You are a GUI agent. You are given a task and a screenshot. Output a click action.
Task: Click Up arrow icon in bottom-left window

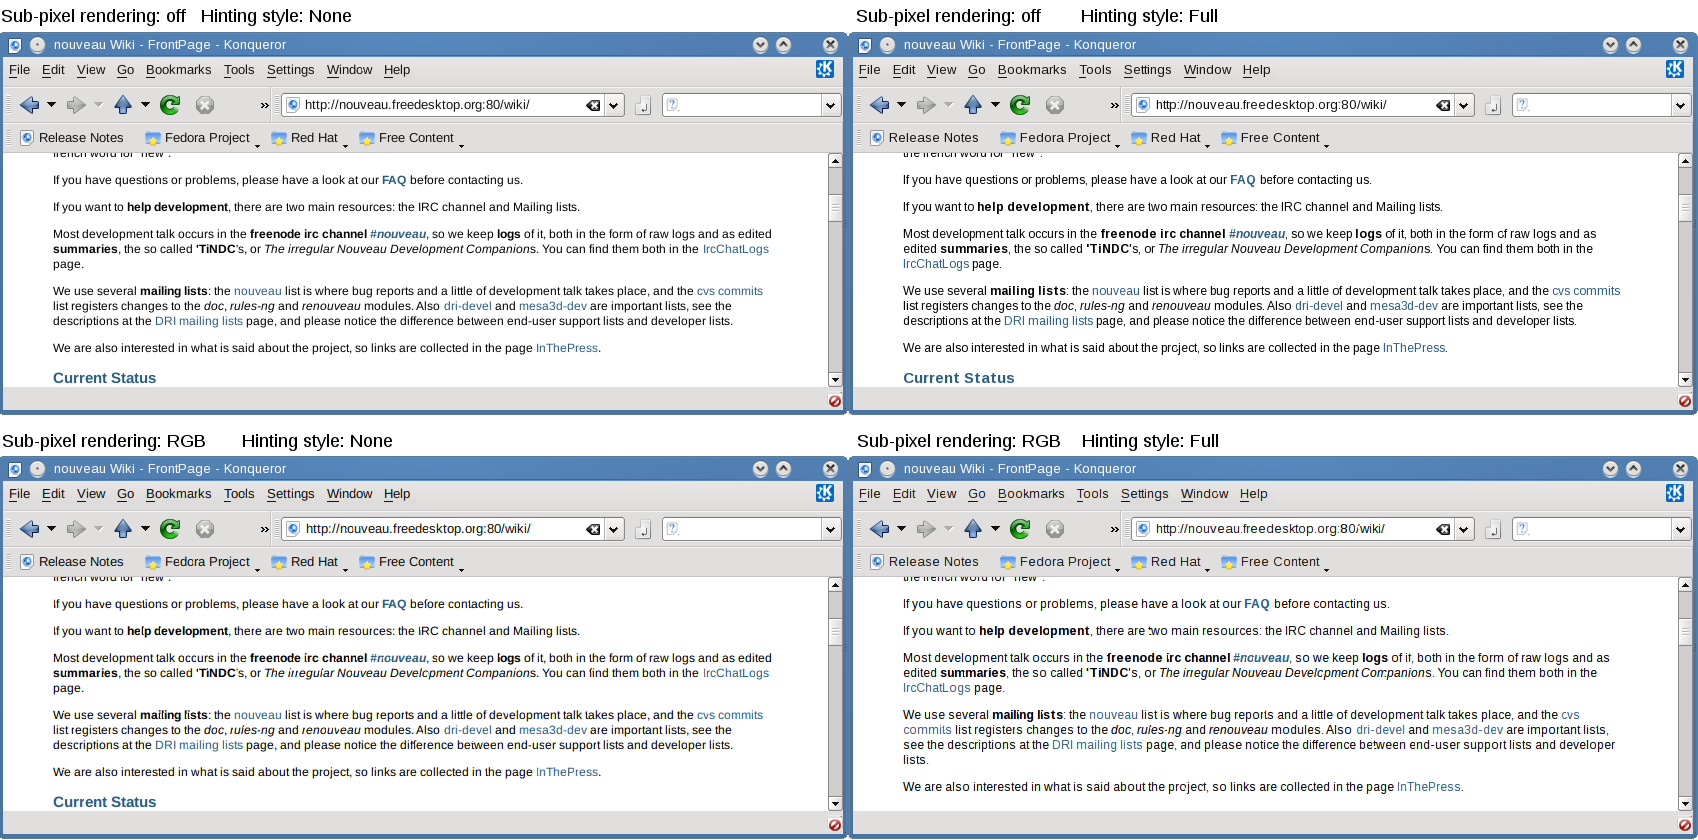coord(123,529)
